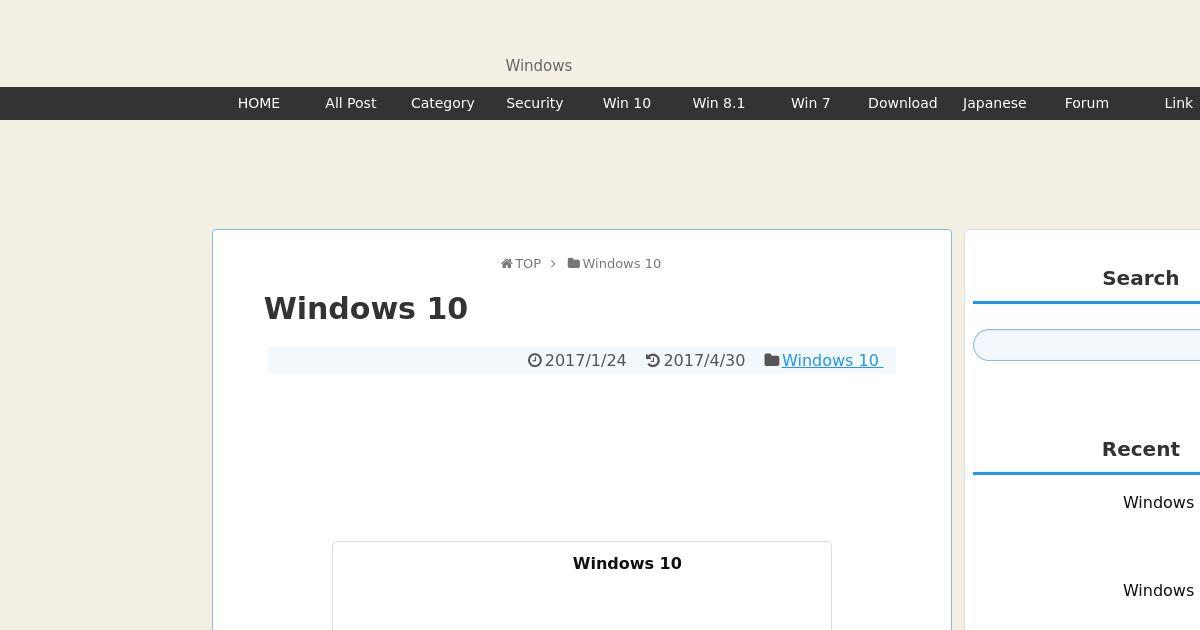
Task: Click the folder icon in the breadcrumb
Action: 574,264
